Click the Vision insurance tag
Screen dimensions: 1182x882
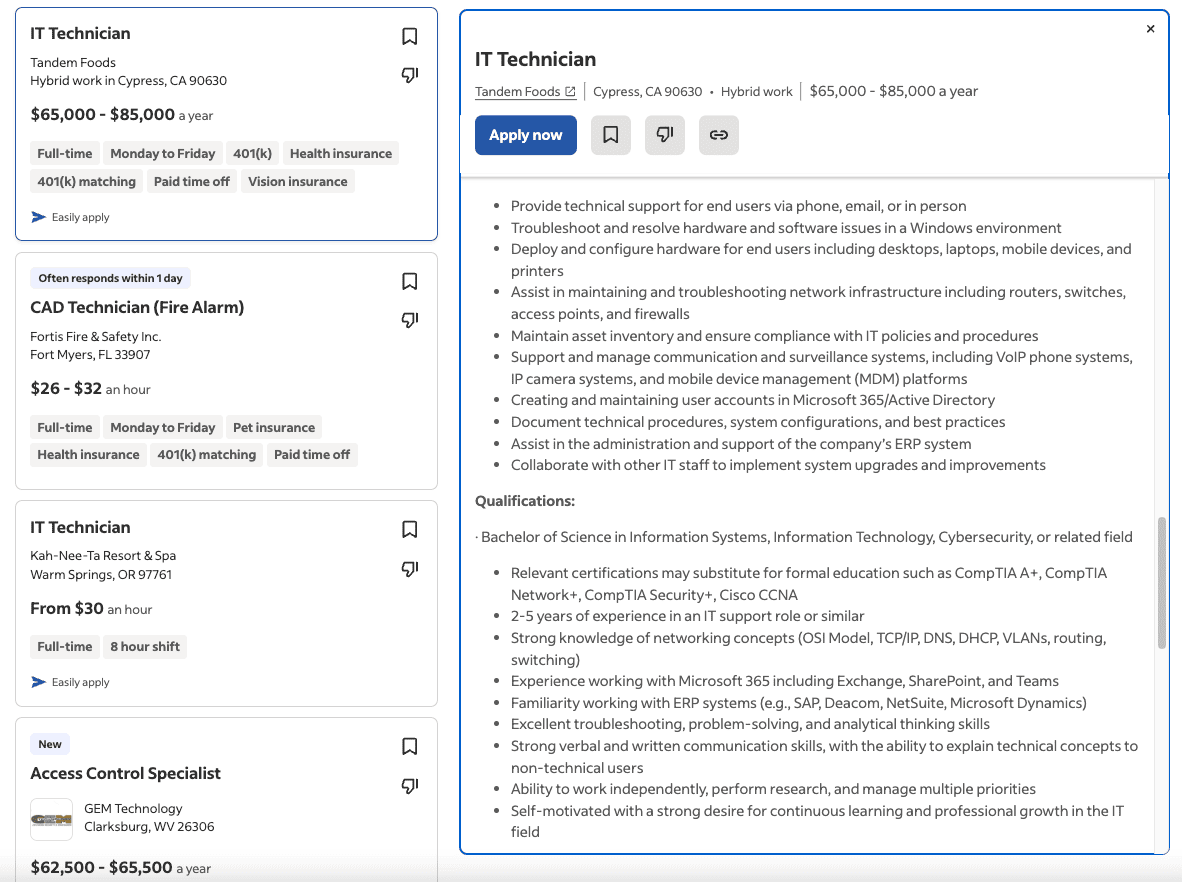coord(298,182)
